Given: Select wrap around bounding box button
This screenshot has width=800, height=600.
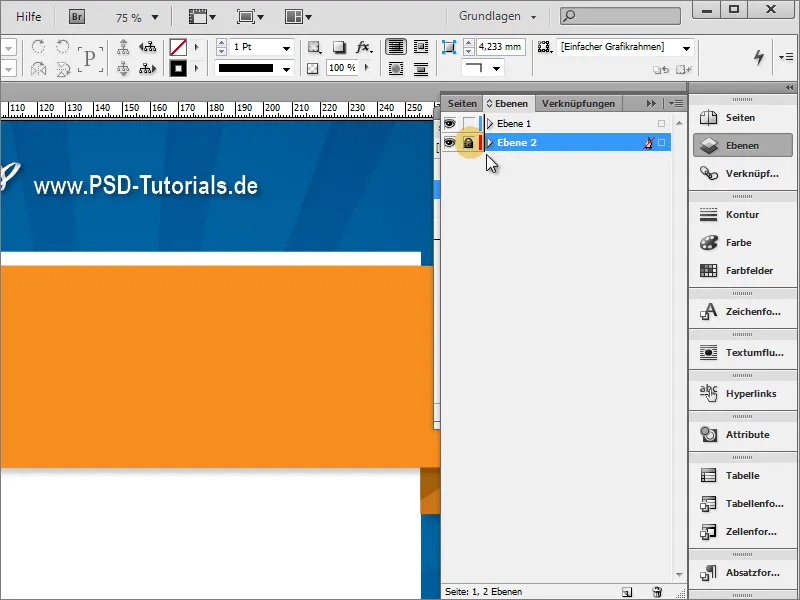Looking at the screenshot, I should (421, 47).
